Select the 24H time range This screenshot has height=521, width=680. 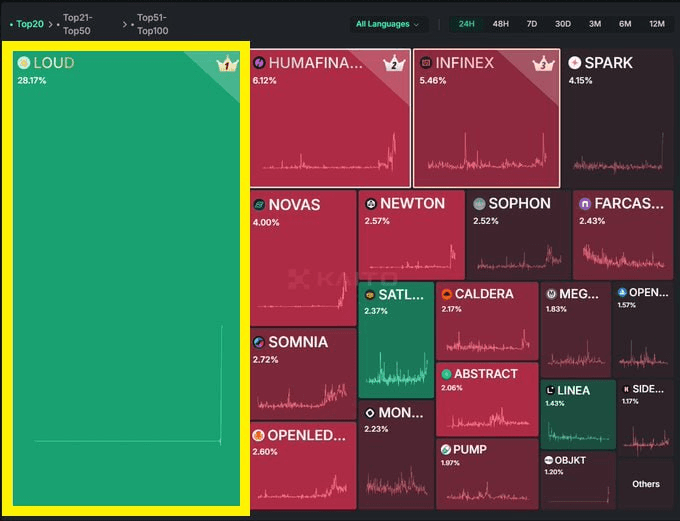pos(467,24)
